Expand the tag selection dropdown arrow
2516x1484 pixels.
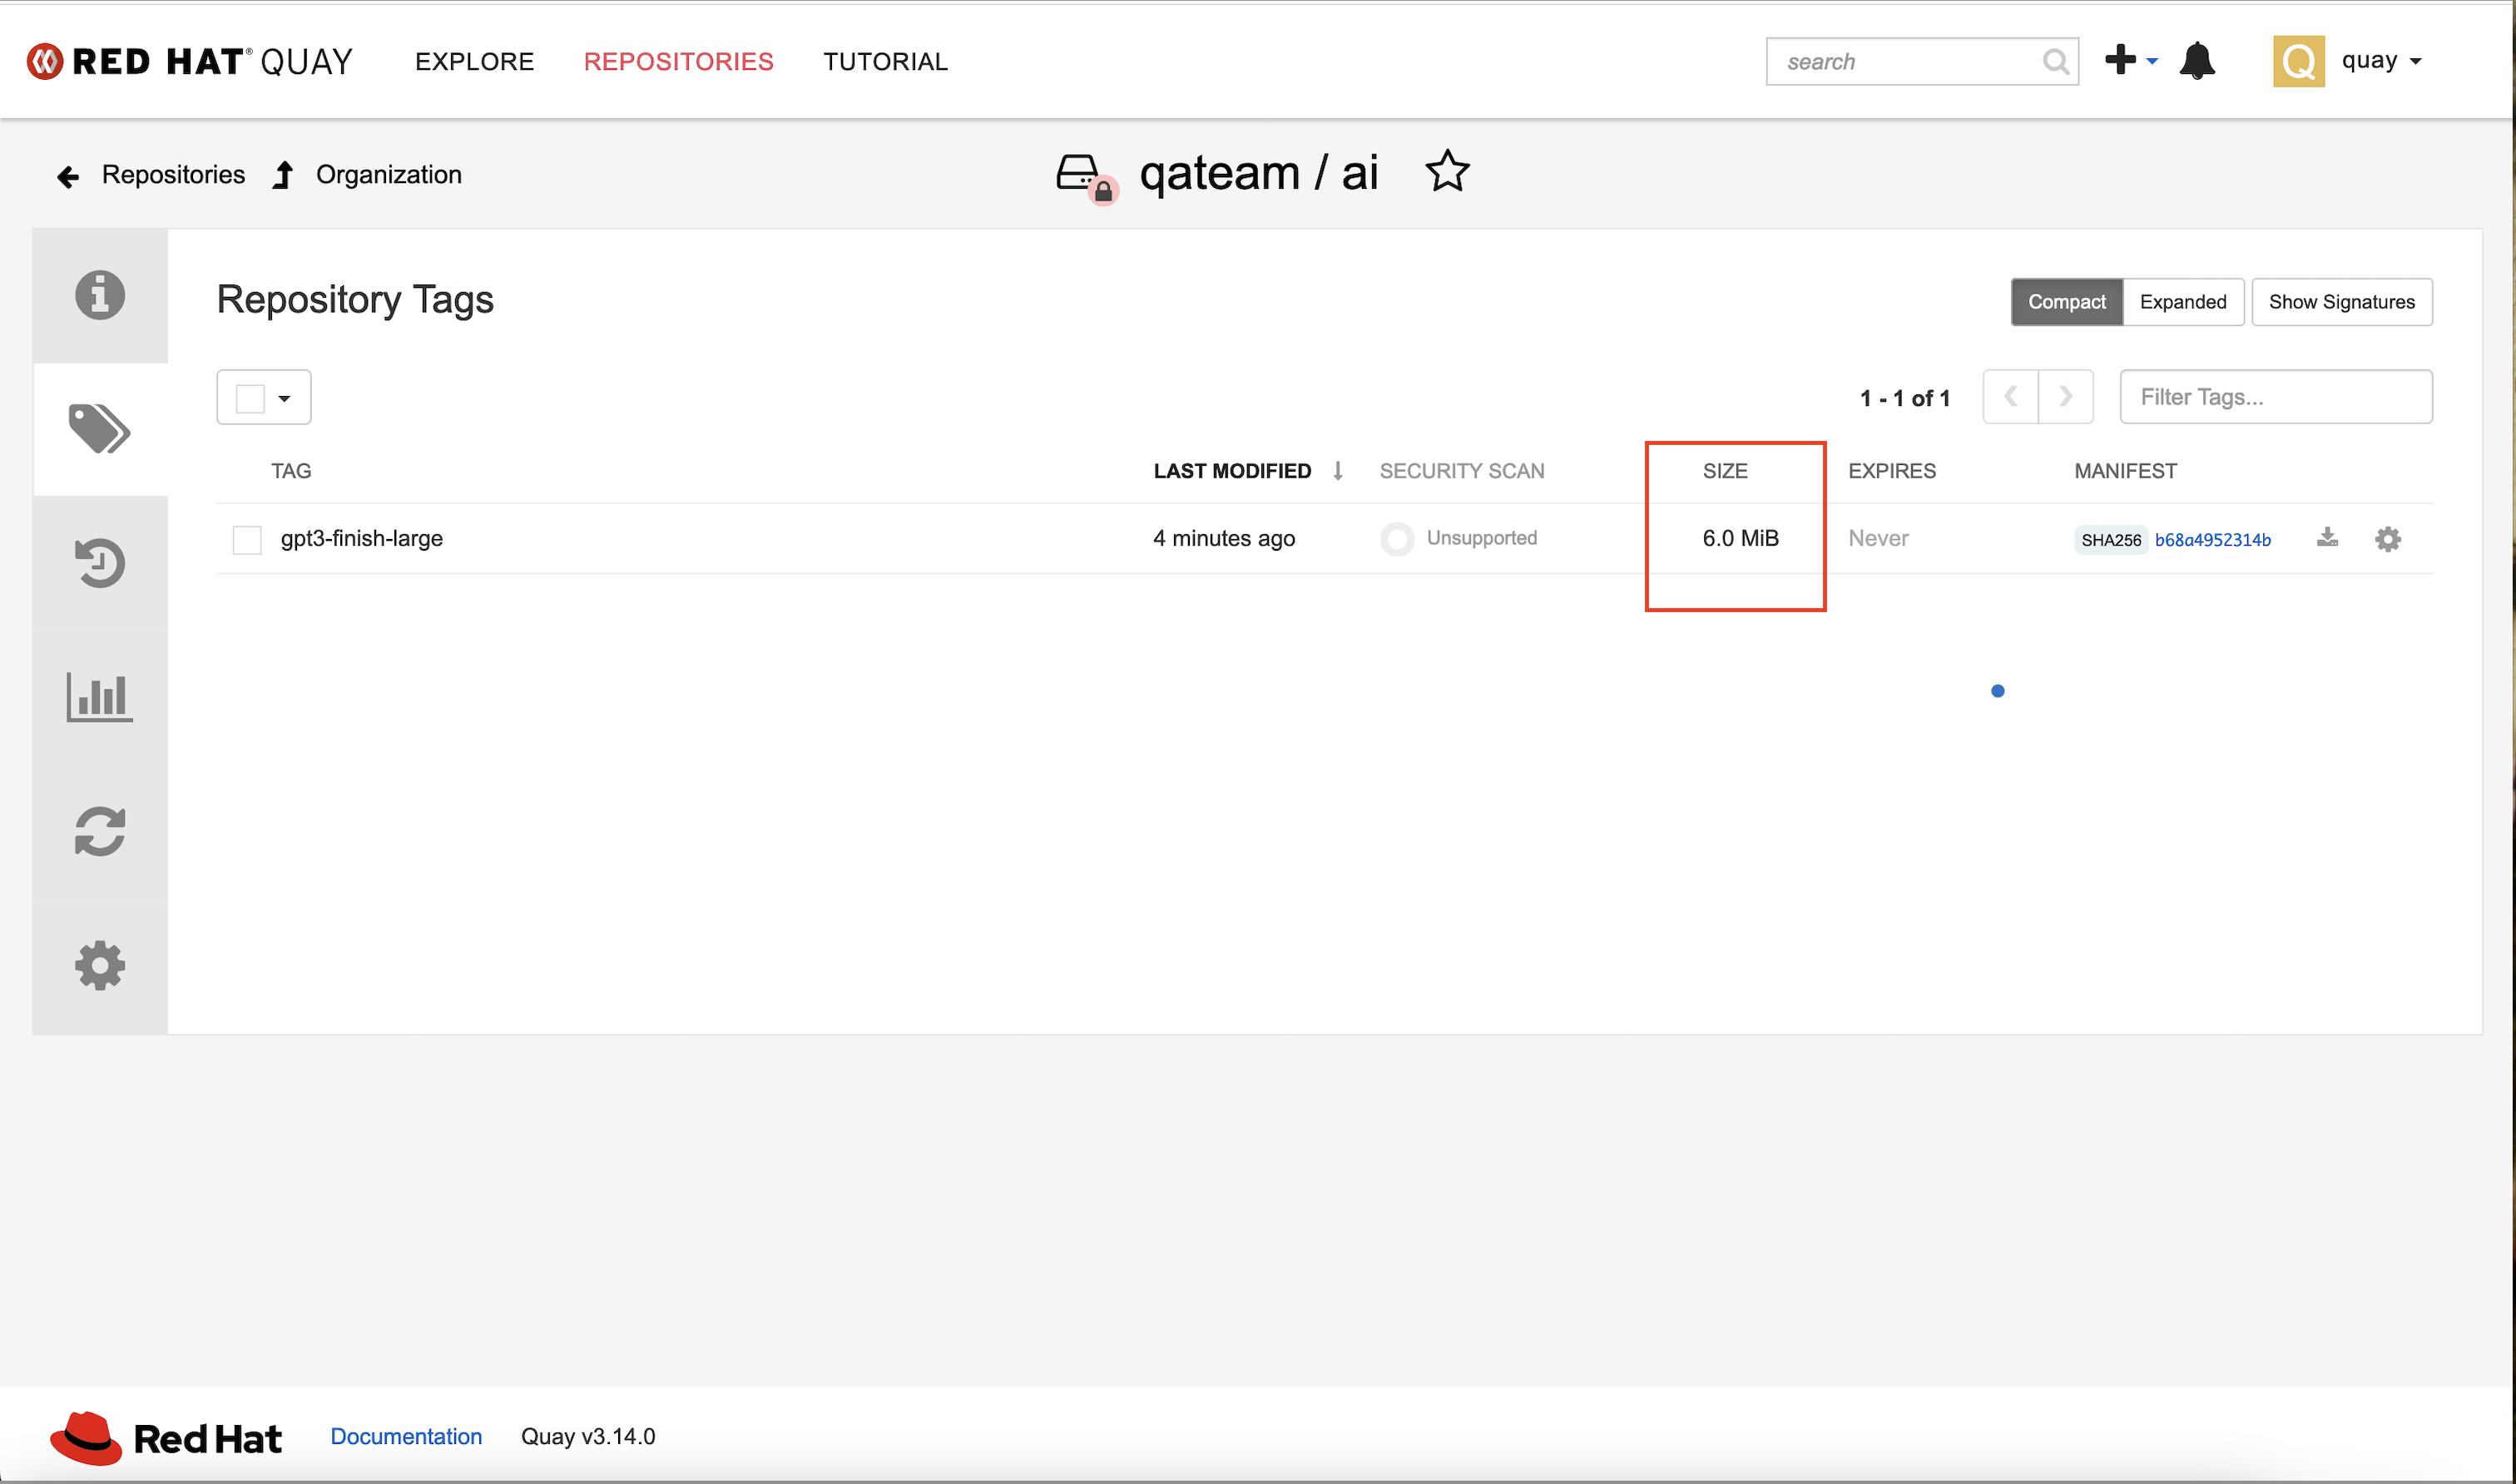pyautogui.click(x=285, y=398)
